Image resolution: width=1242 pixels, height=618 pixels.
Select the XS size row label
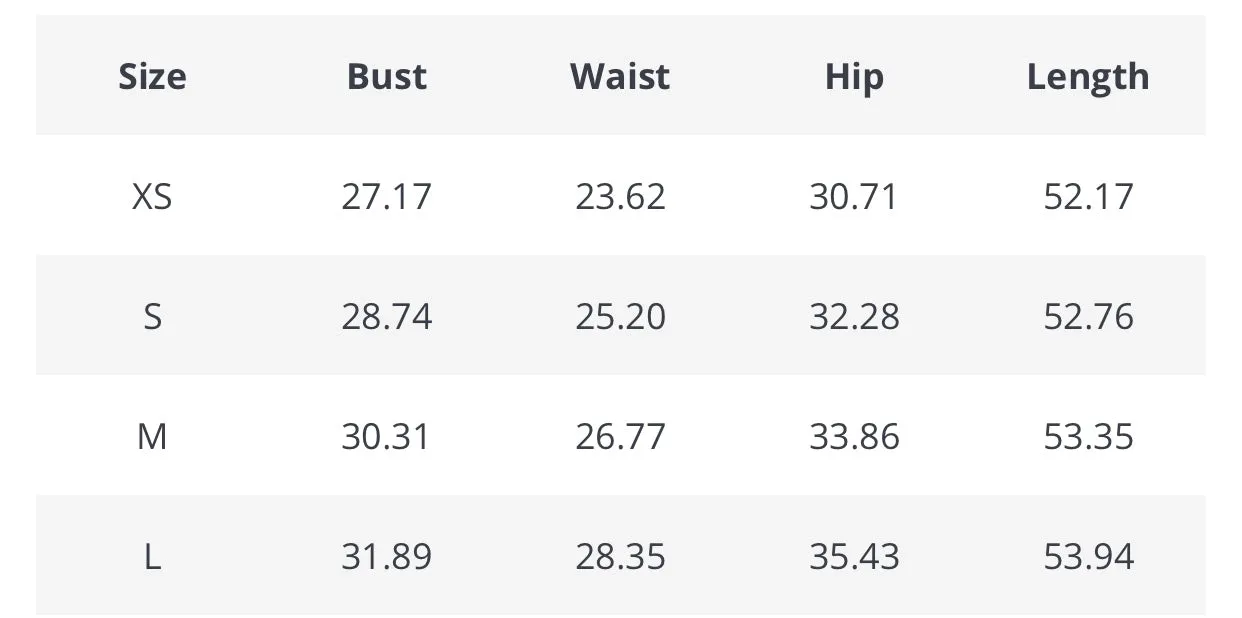(x=152, y=196)
